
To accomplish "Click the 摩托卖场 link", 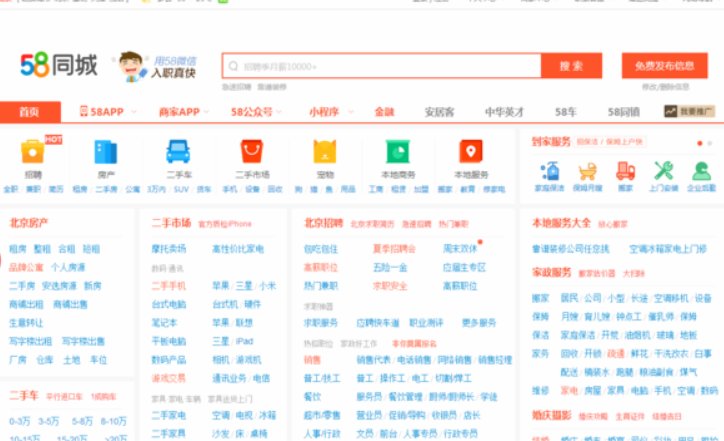I will [x=169, y=249].
